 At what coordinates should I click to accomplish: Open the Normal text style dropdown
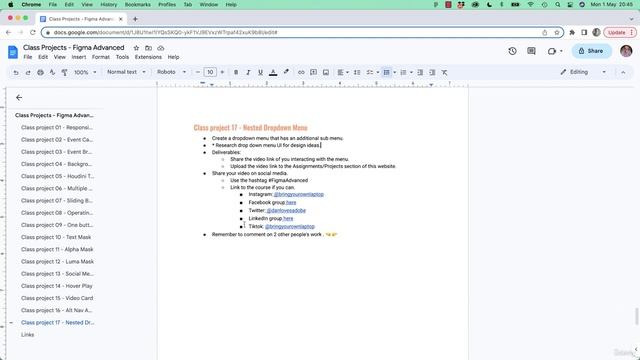point(126,72)
